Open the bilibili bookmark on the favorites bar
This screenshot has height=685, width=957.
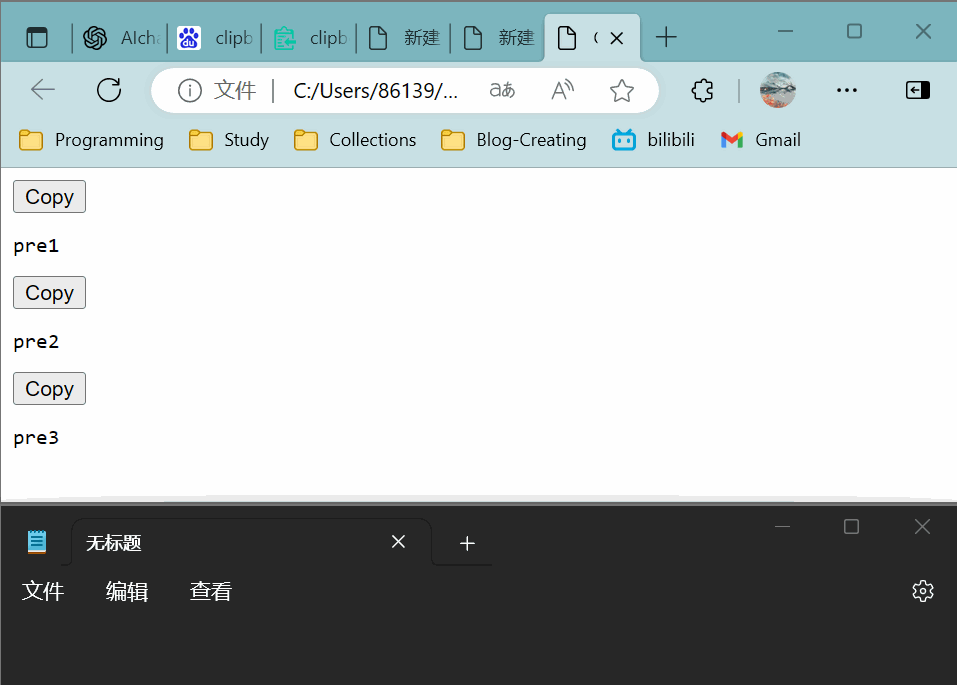point(652,140)
